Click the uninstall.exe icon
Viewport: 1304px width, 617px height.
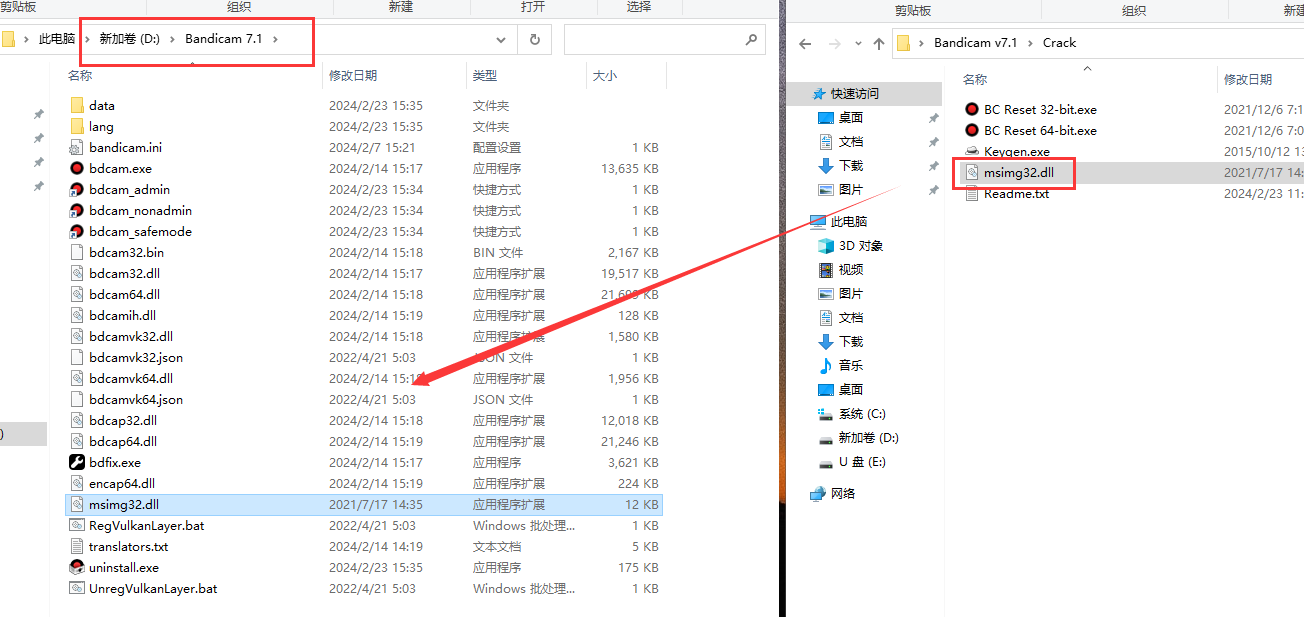pyautogui.click(x=77, y=567)
